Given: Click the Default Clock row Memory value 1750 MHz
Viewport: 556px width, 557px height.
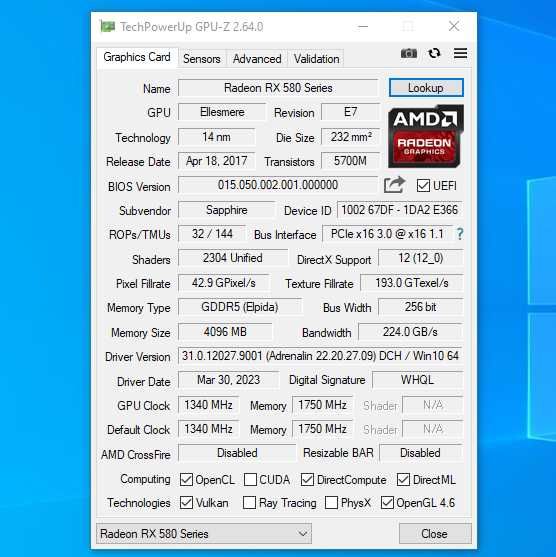Looking at the screenshot, I should click(x=322, y=429).
